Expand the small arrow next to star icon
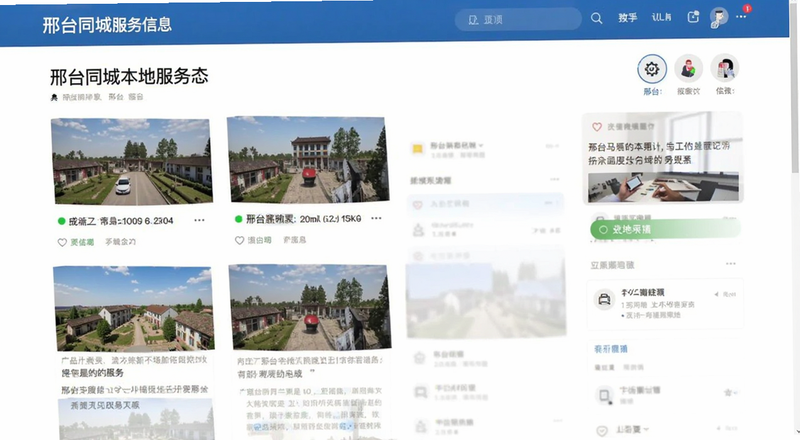 click(736, 393)
